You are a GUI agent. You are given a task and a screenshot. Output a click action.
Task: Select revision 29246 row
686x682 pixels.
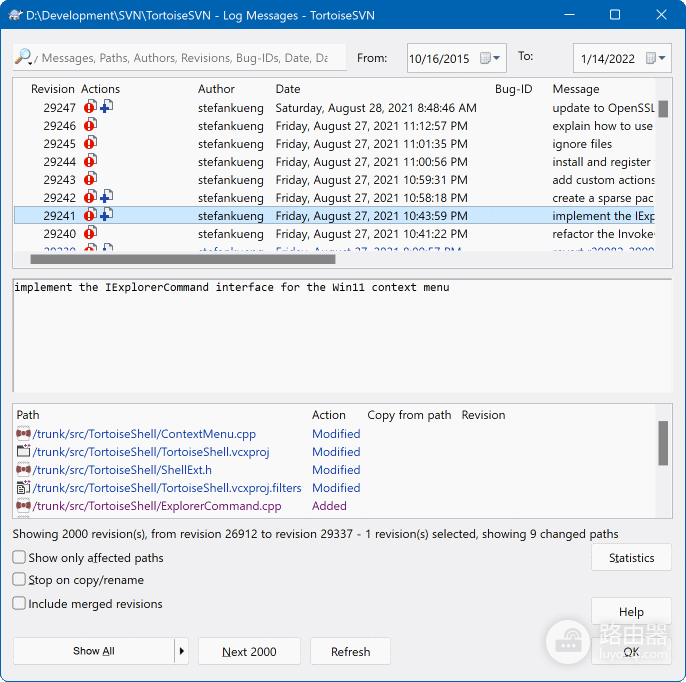pos(335,126)
